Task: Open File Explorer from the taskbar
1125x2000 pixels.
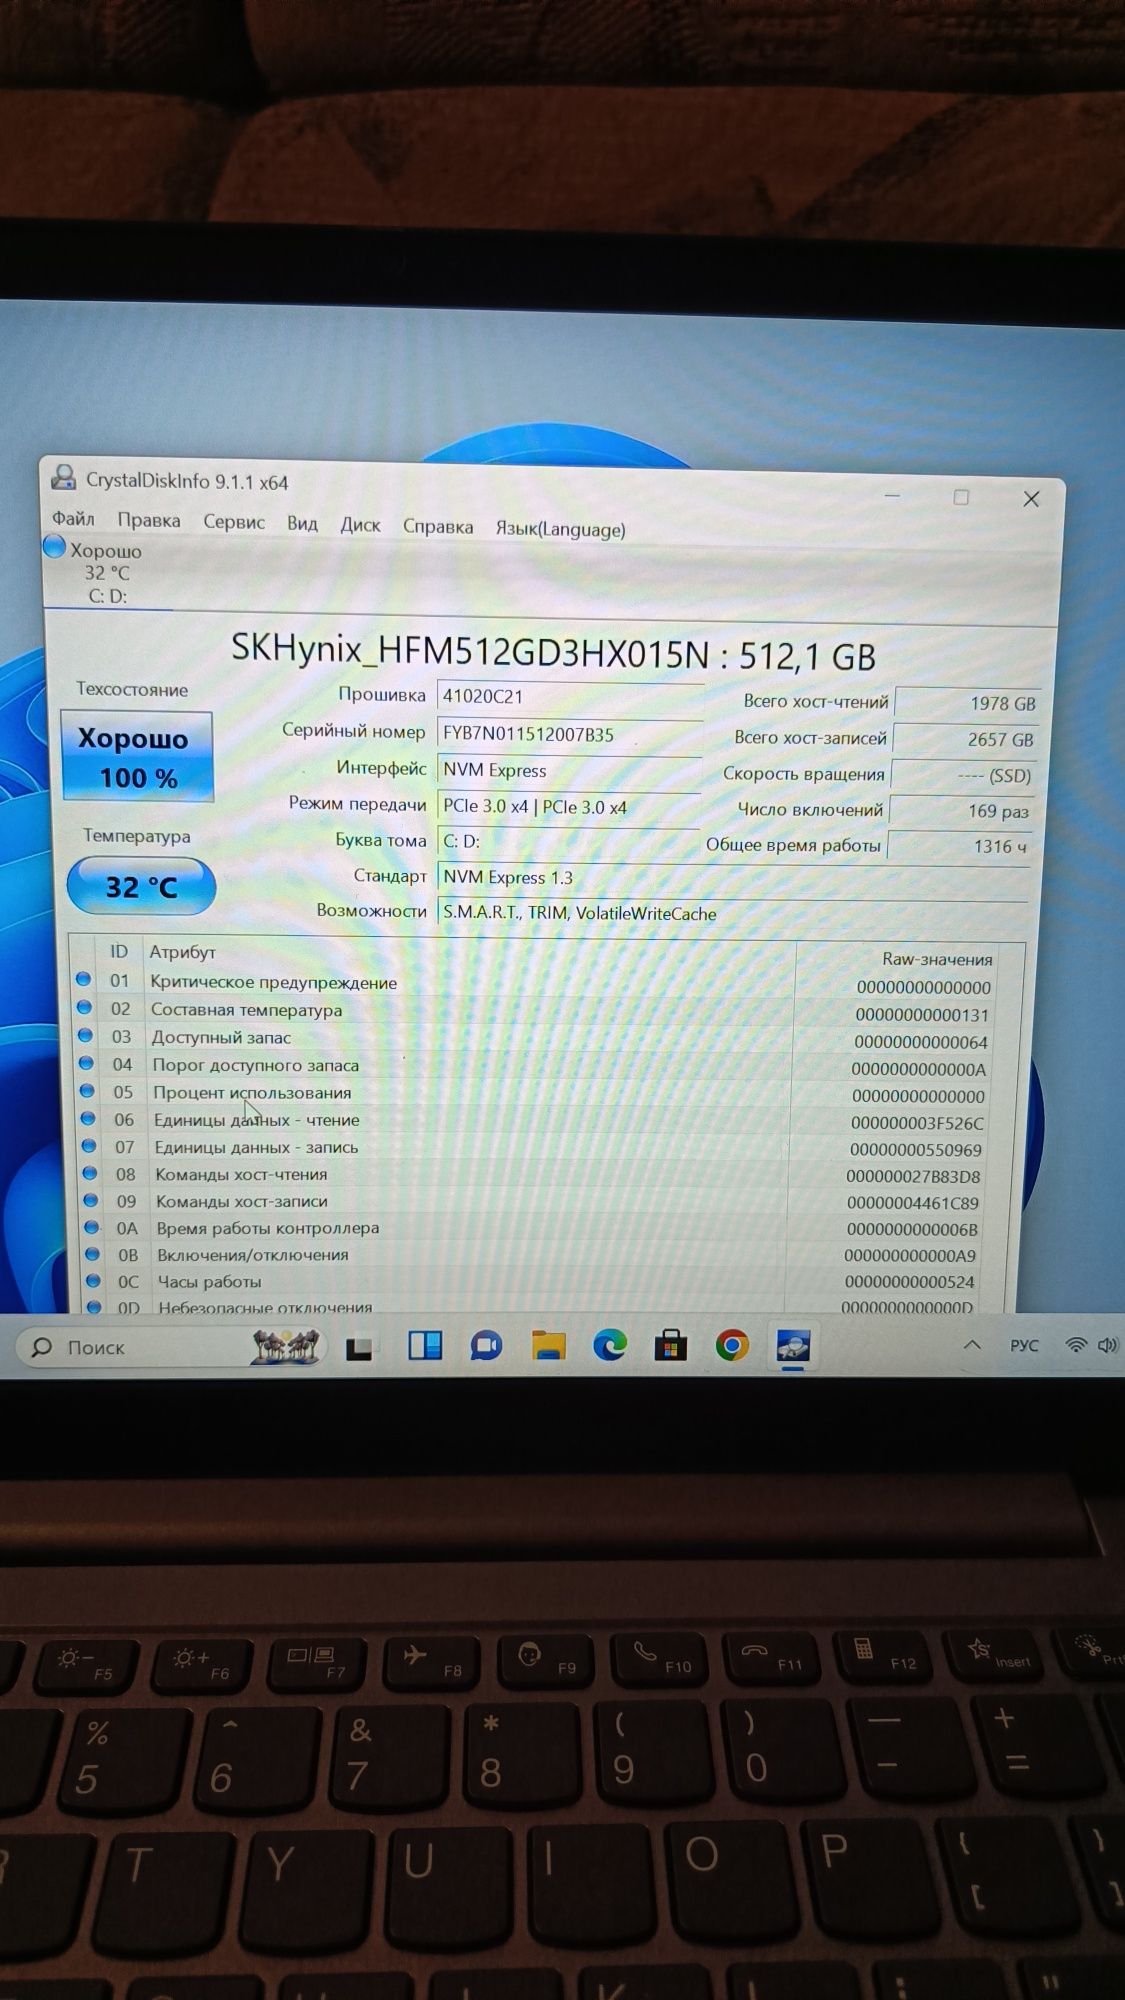Action: point(548,1346)
